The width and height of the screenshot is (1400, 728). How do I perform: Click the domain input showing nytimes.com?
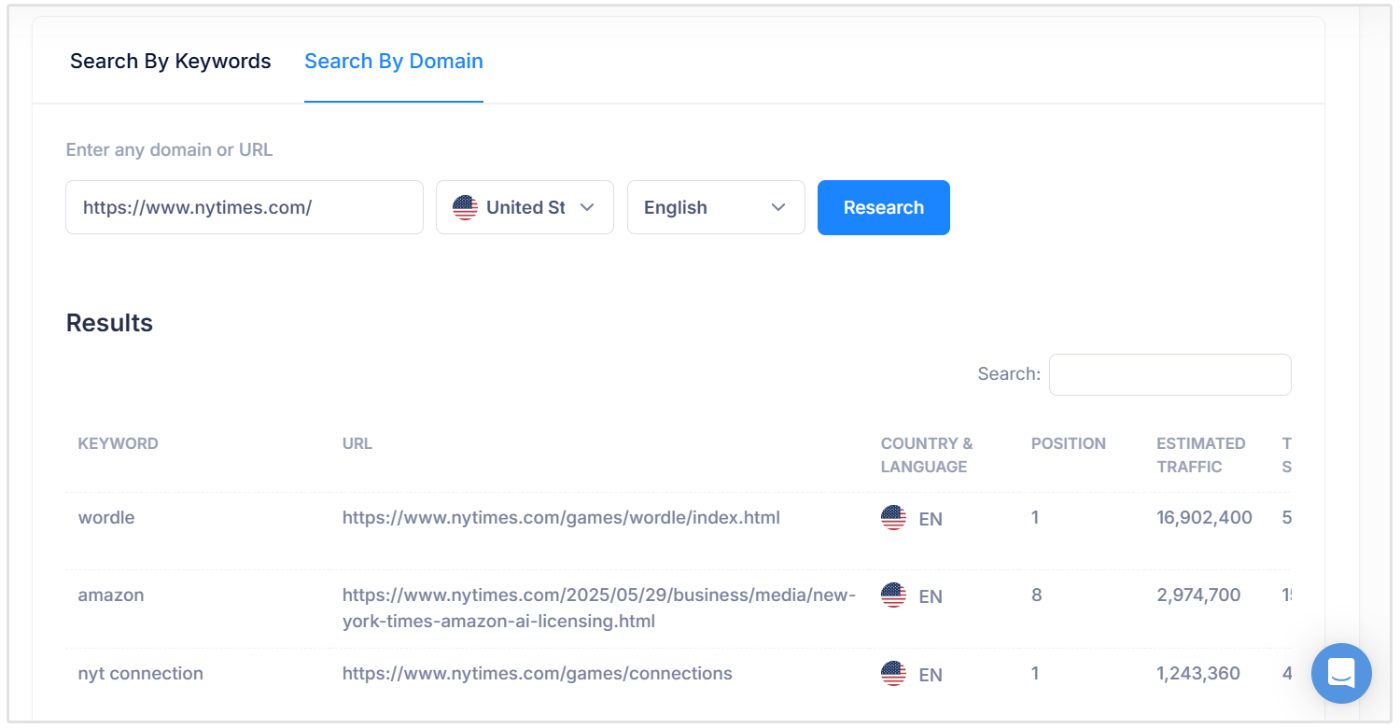(244, 207)
